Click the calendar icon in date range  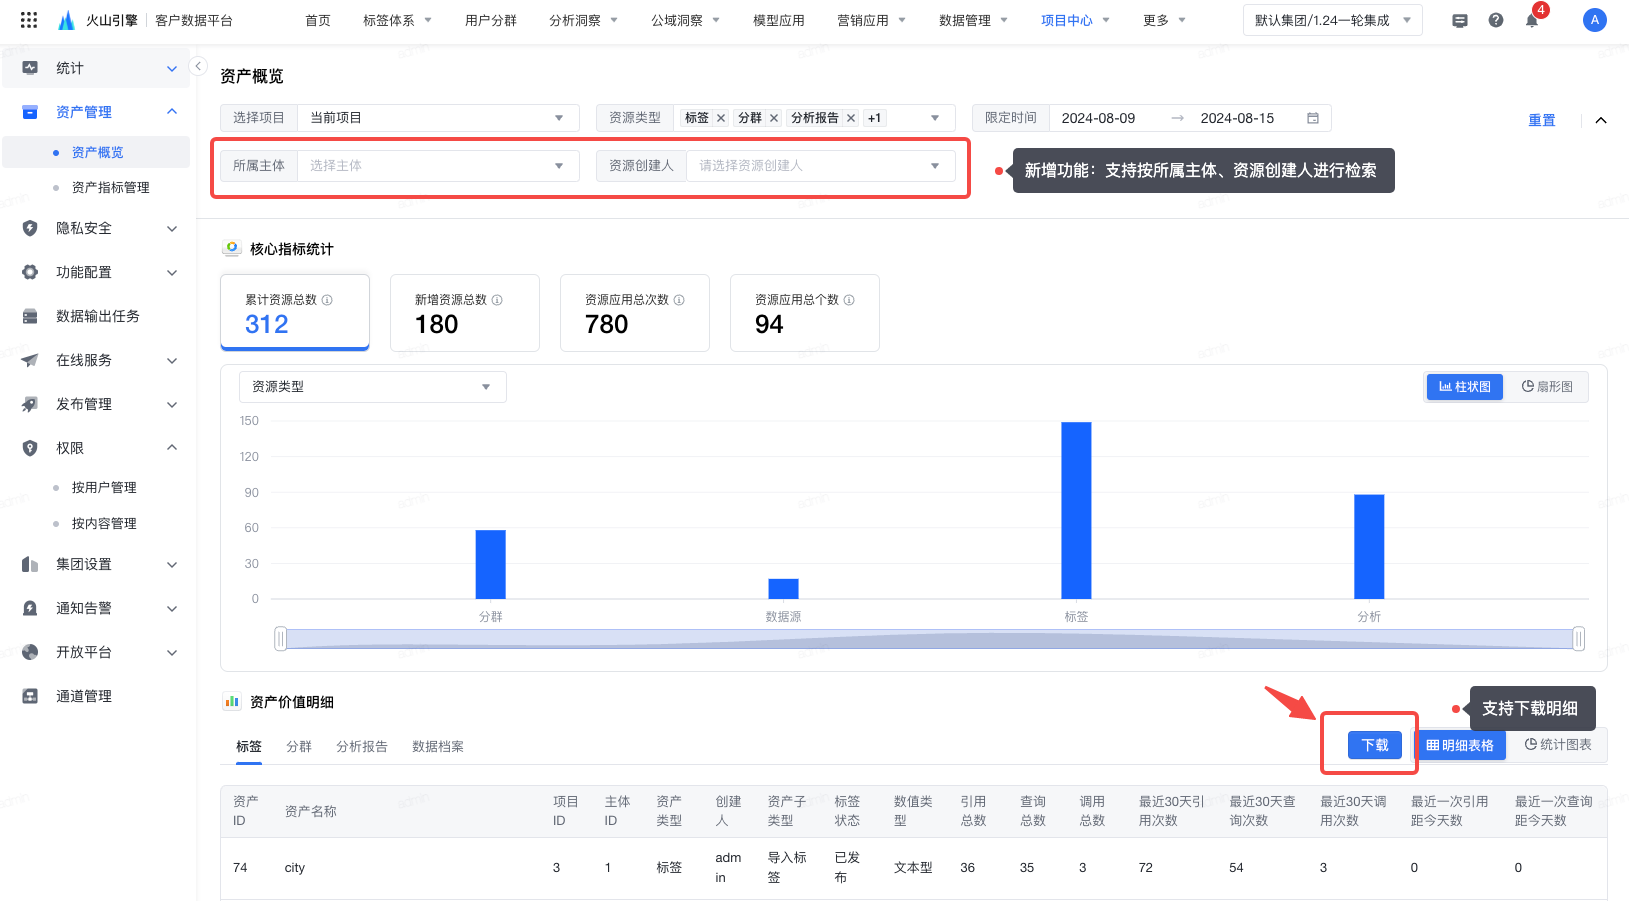click(1312, 118)
